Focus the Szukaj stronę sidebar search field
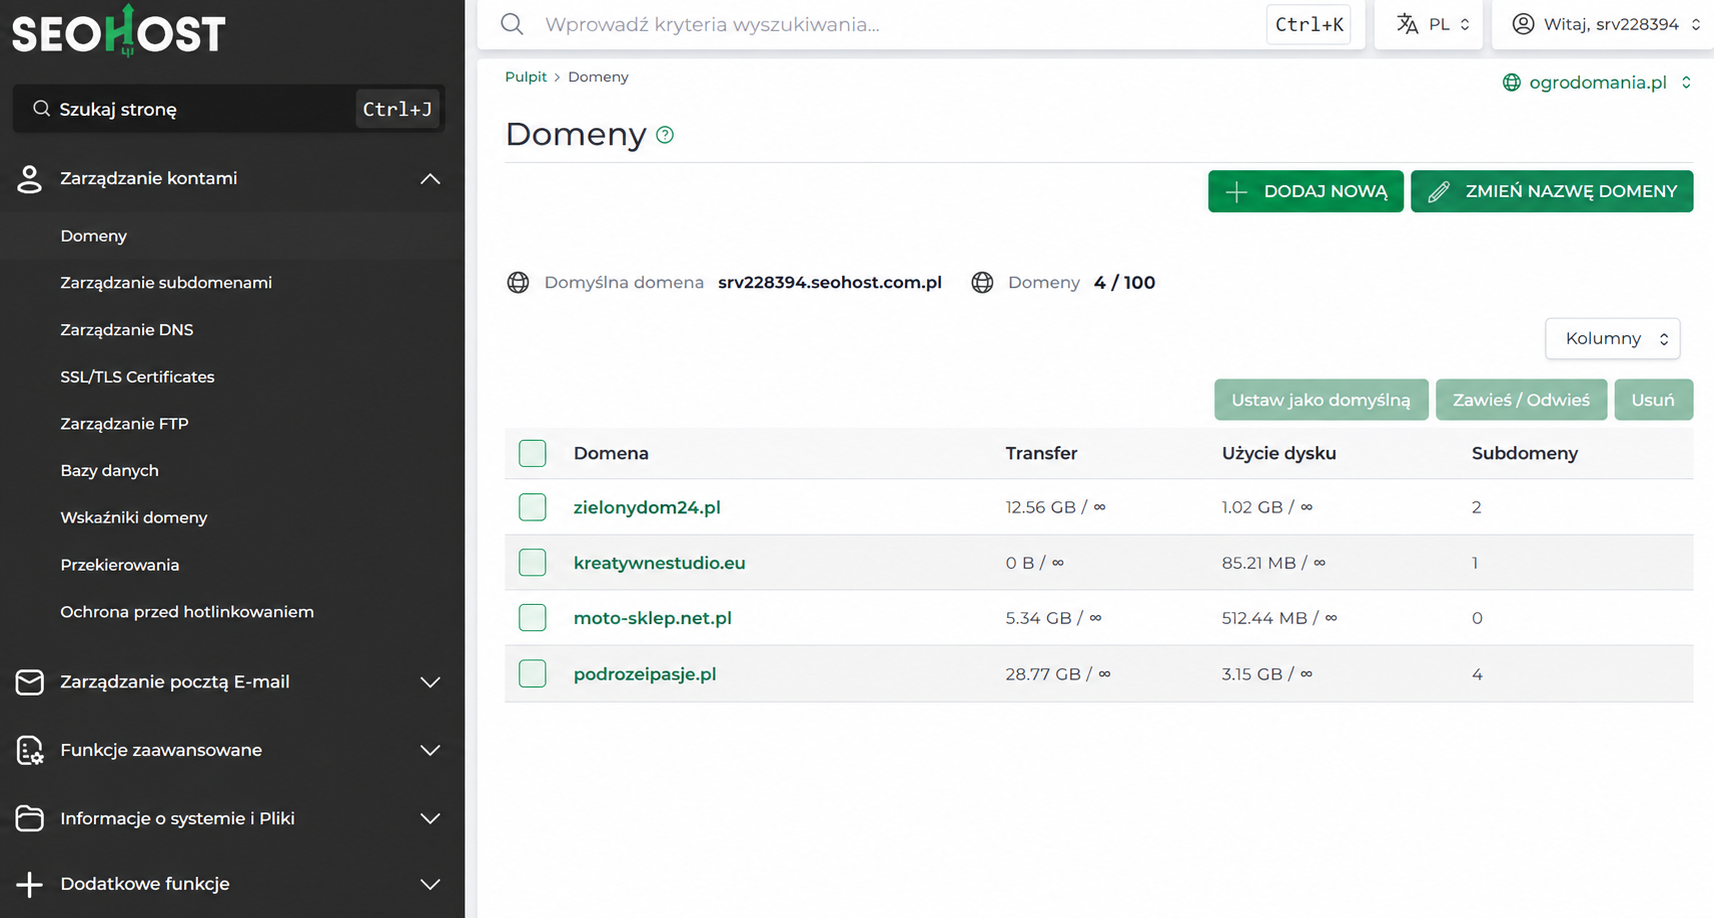 tap(228, 109)
